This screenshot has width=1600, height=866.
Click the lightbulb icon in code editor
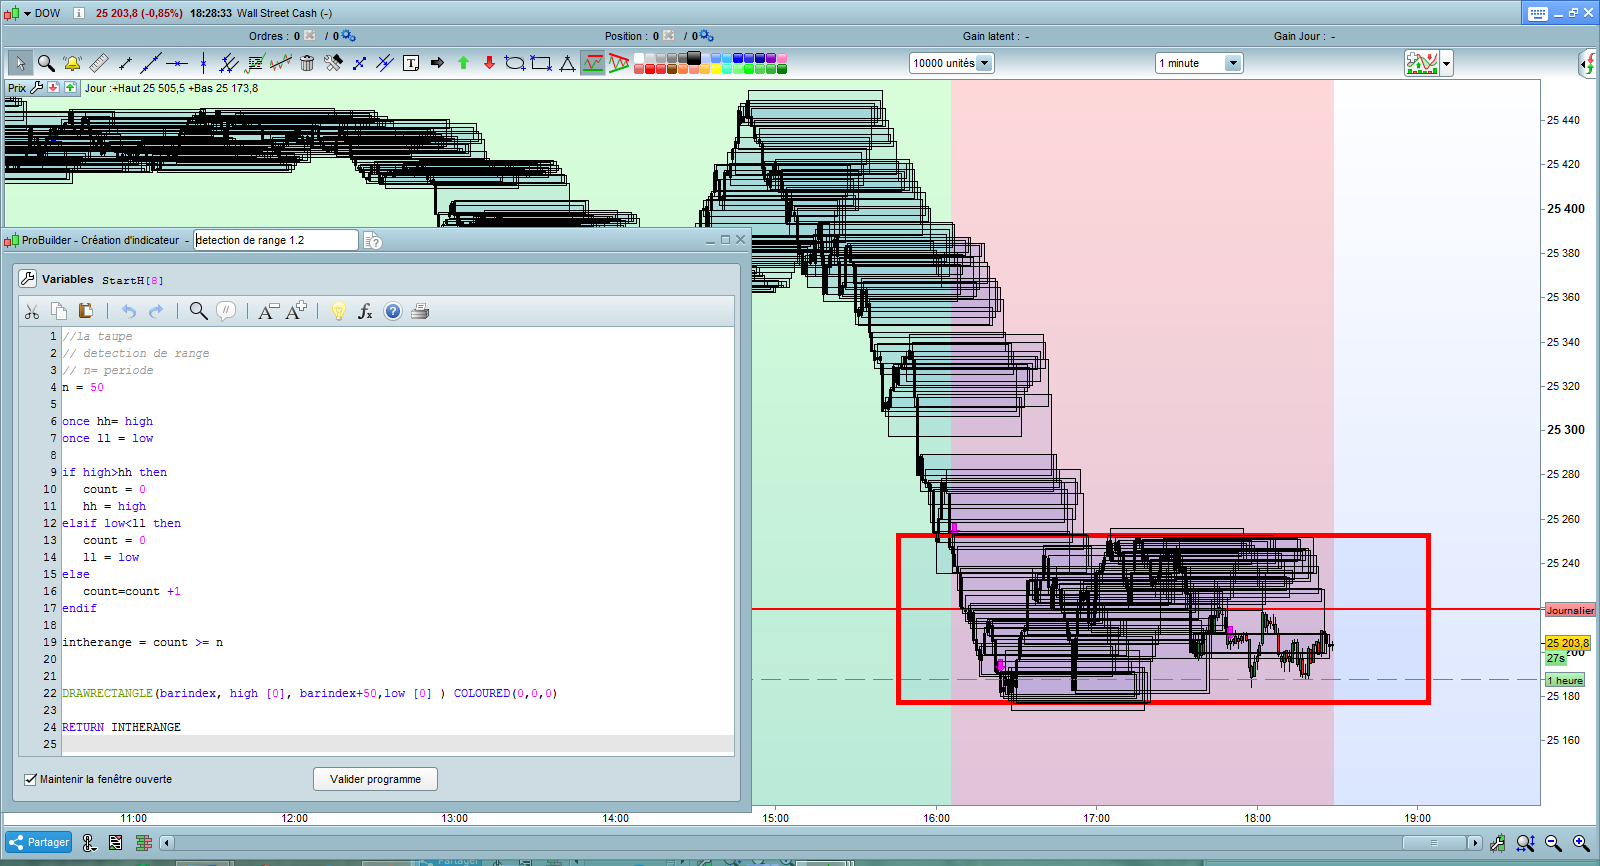coord(338,311)
